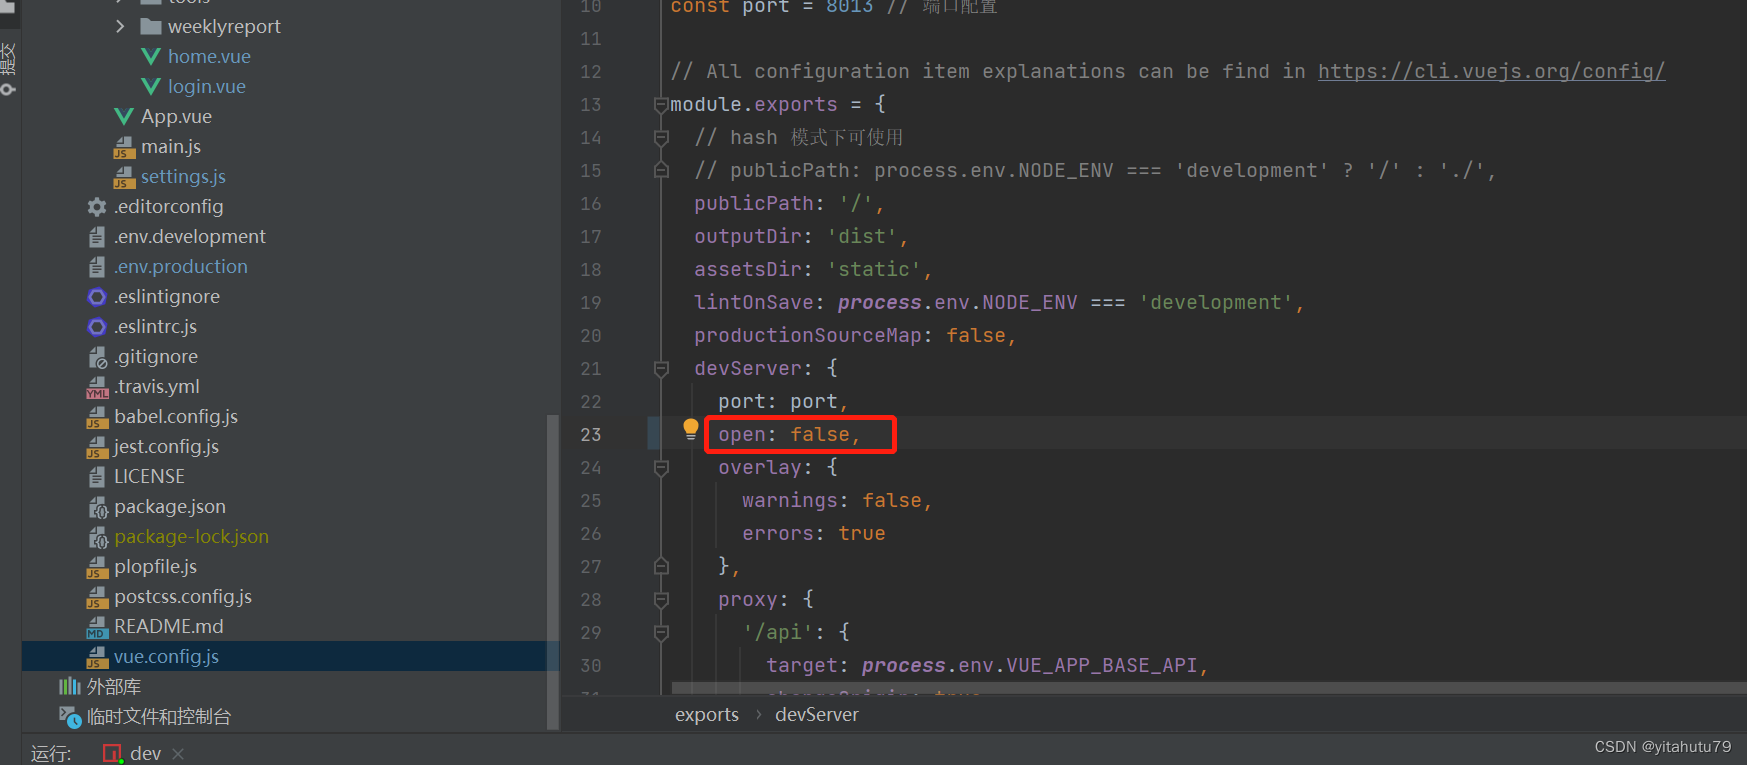Viewport: 1747px width, 765px height.
Task: Open scratches and consoles (临时文件和控制台)
Action: (158, 716)
